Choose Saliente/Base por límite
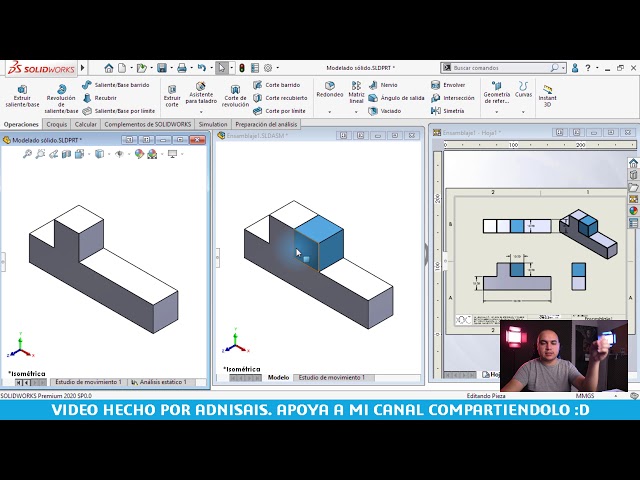 [119, 111]
